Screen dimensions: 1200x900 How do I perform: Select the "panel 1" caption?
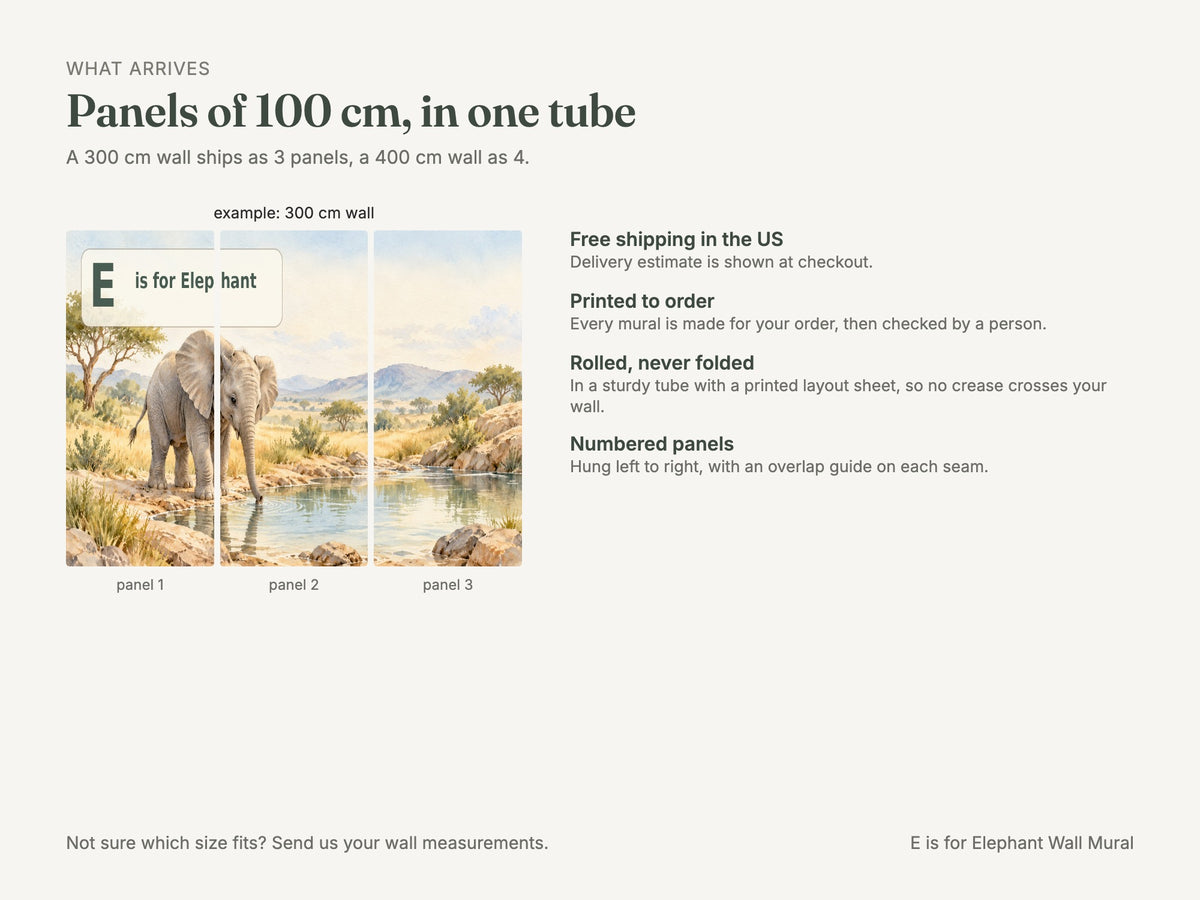pyautogui.click(x=140, y=585)
